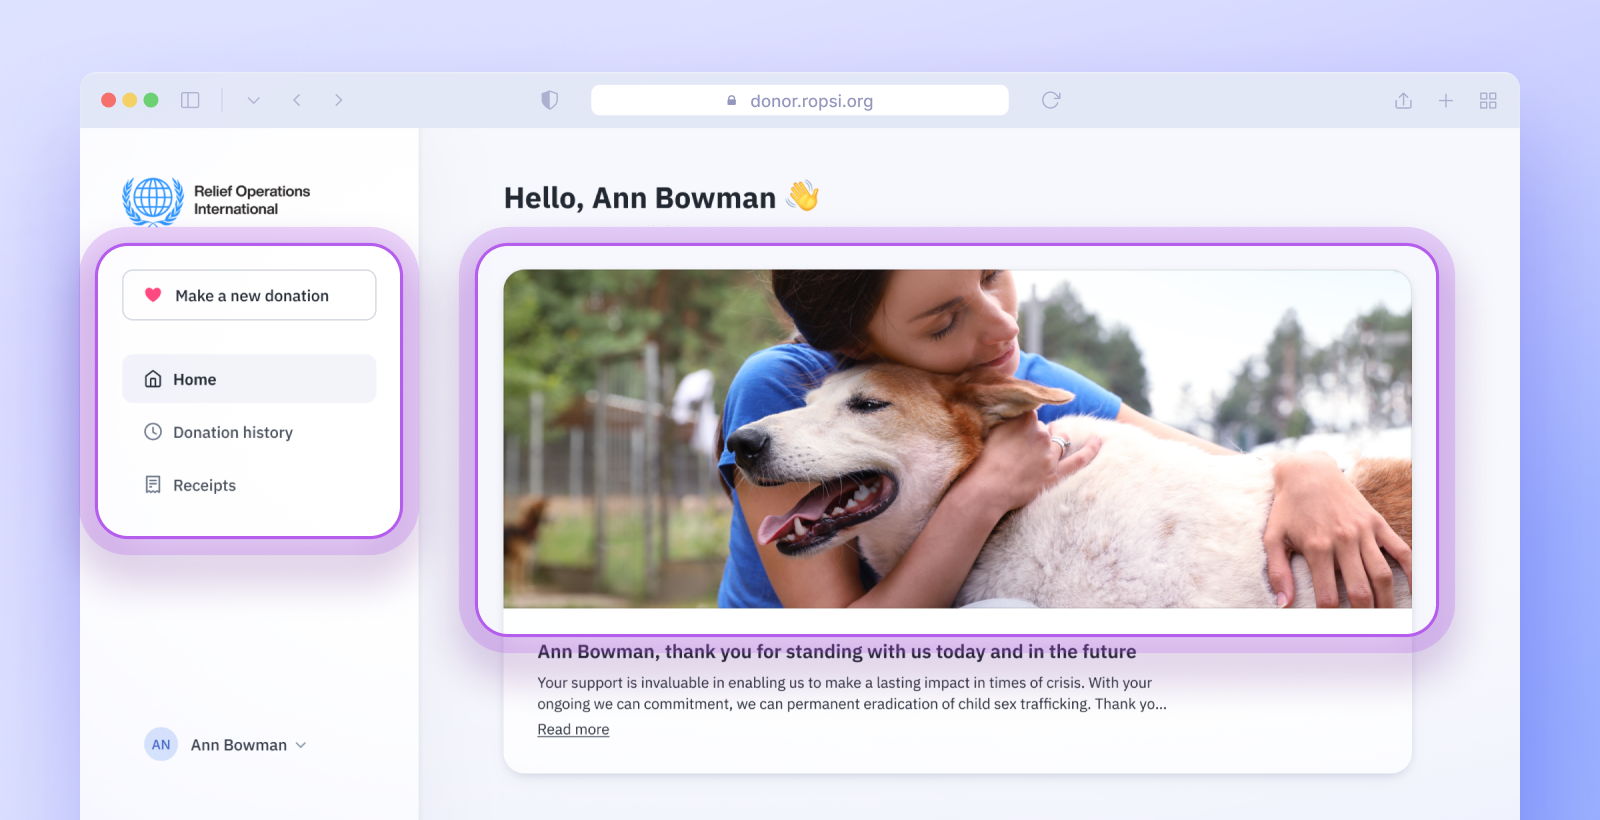Open a new browser tab

pos(1445,100)
